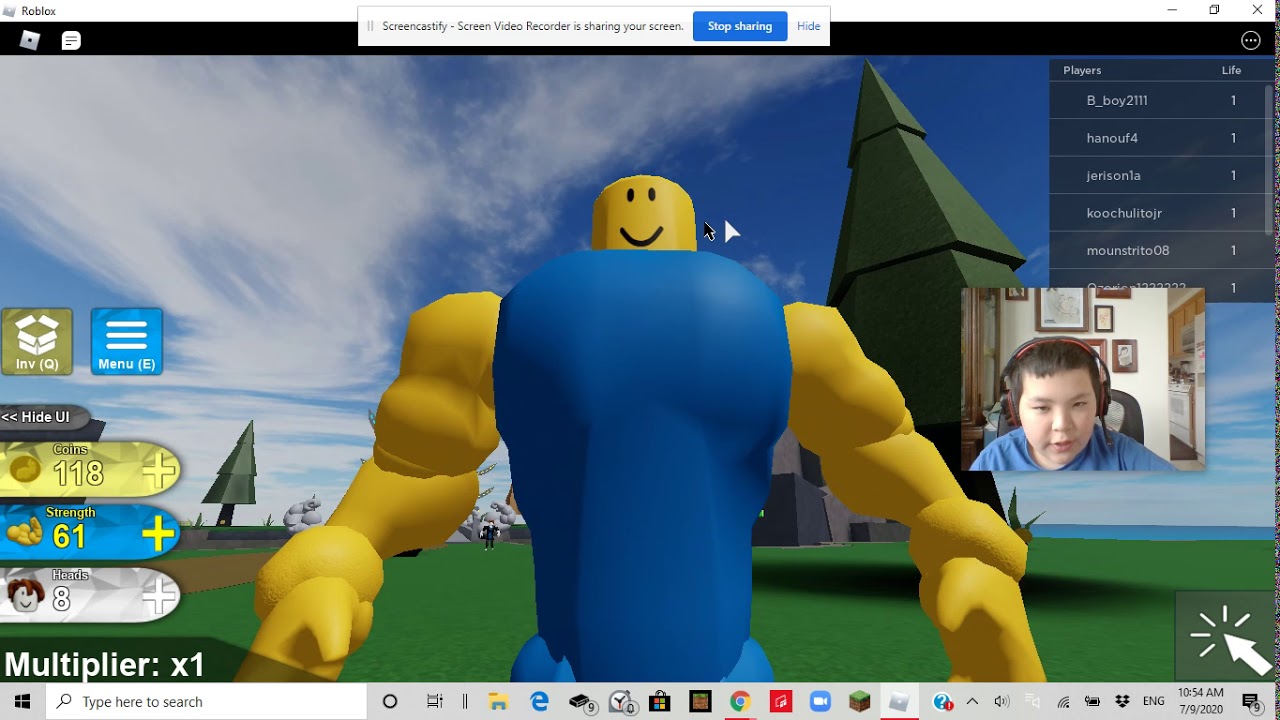The width and height of the screenshot is (1280, 720).
Task: Click the Multiplier: x1 label
Action: (104, 664)
